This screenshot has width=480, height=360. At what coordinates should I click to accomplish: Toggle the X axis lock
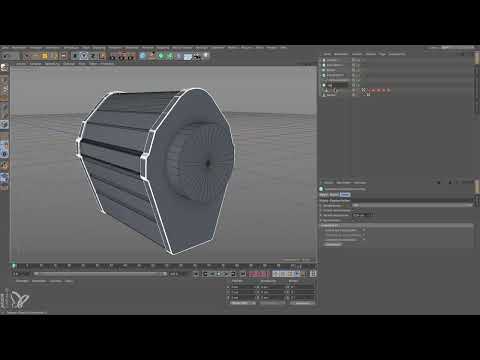click(75, 56)
